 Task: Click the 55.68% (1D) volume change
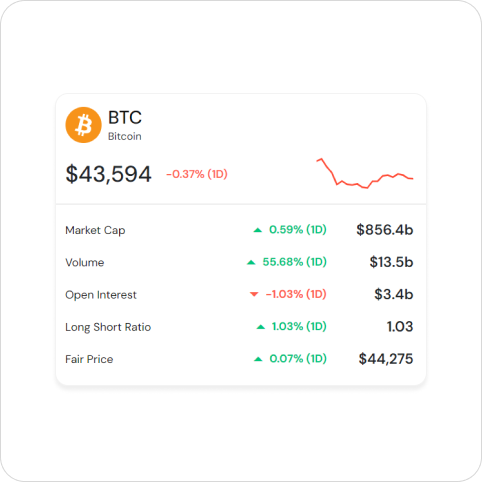pos(295,262)
